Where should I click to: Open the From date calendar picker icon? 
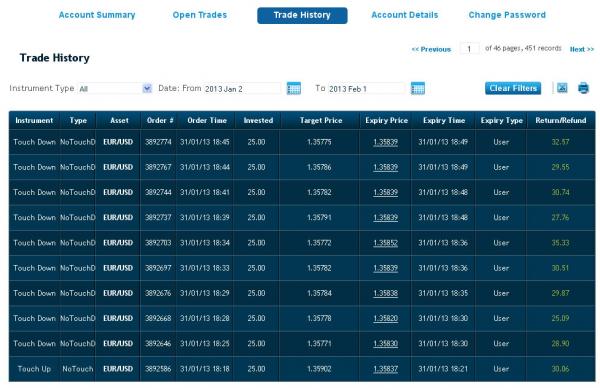coord(293,88)
